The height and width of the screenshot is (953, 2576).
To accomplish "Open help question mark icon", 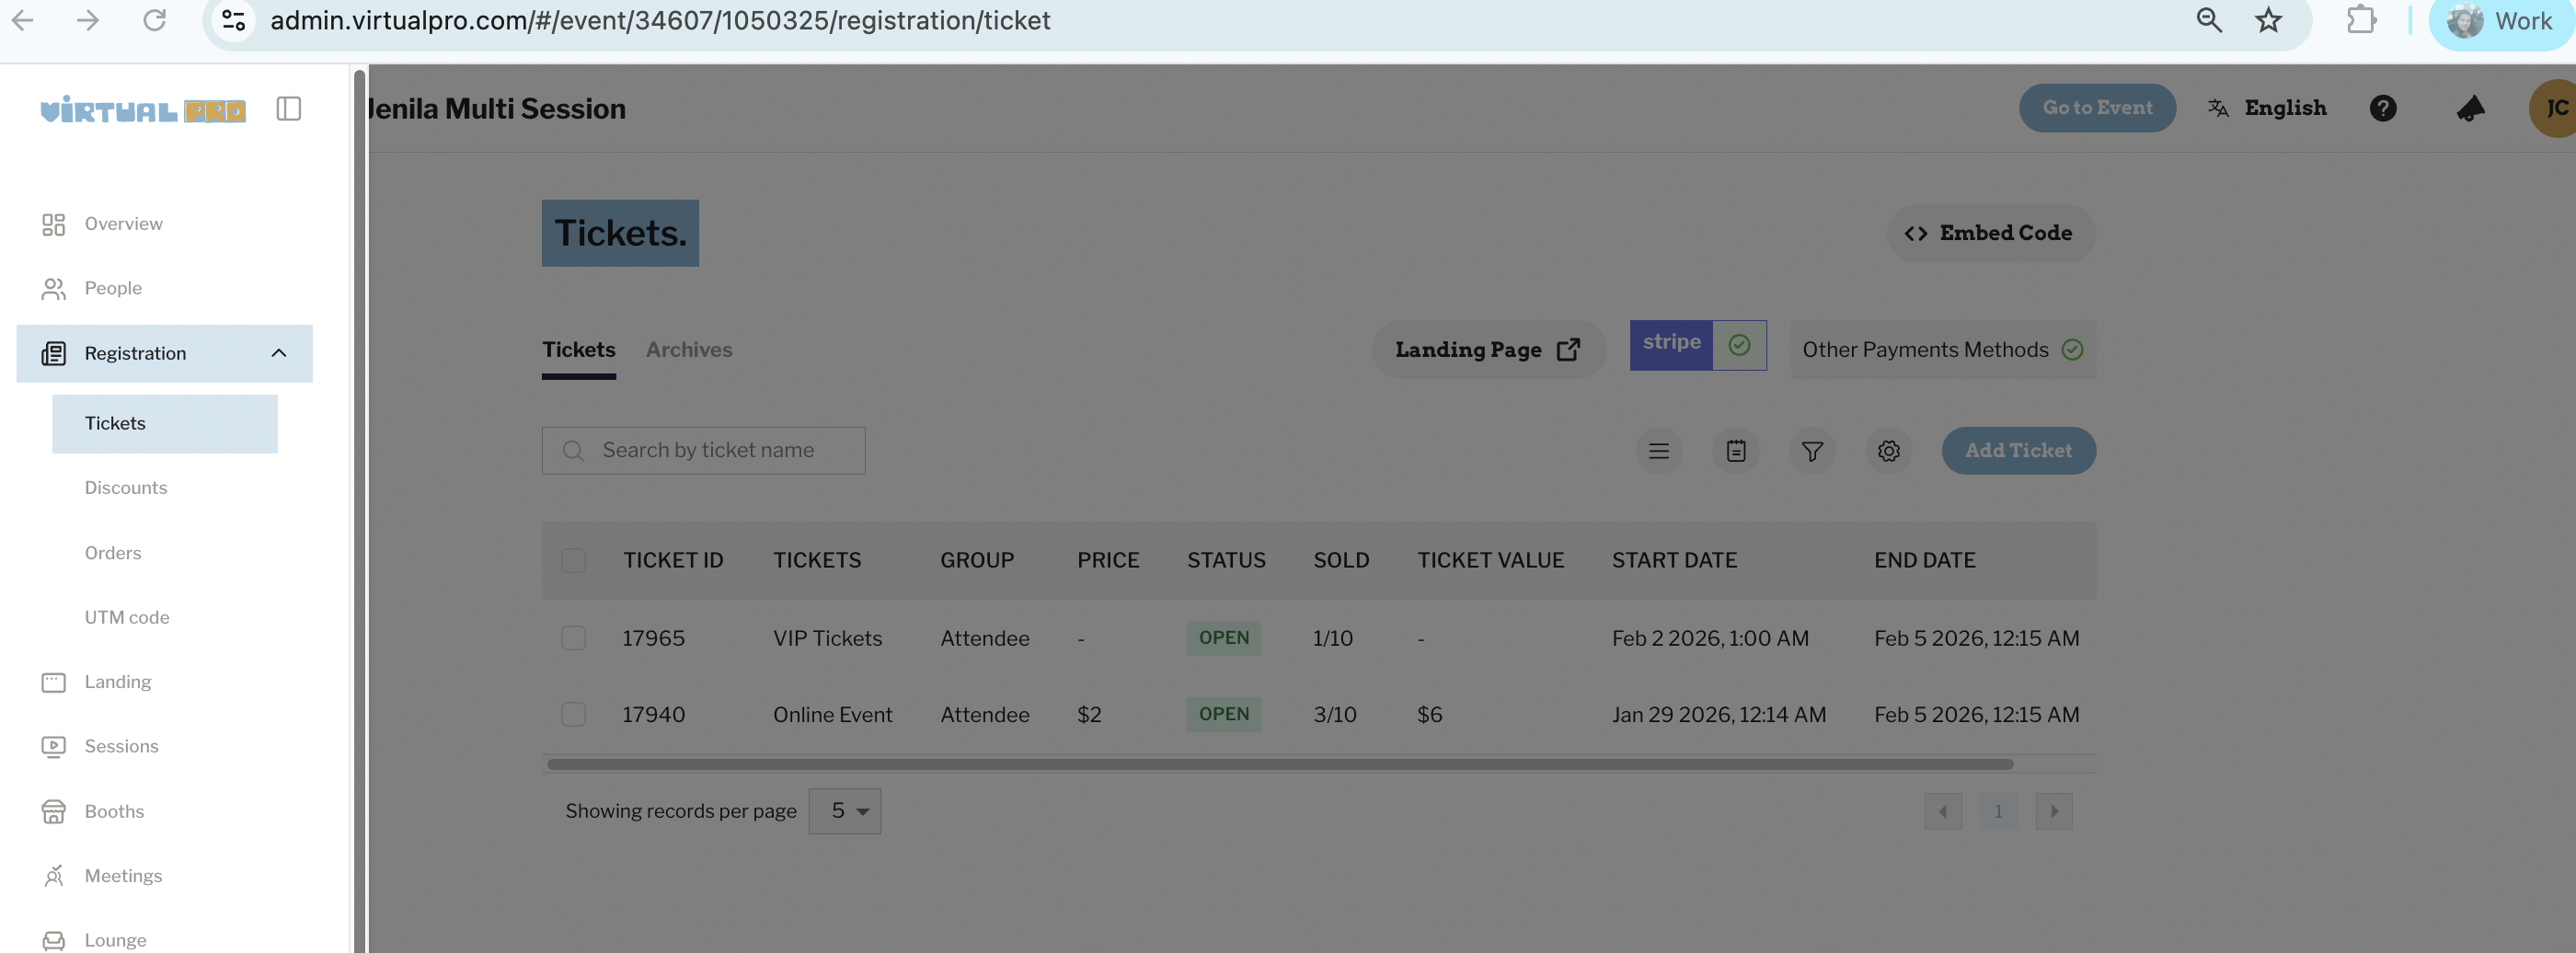I will tap(2383, 108).
